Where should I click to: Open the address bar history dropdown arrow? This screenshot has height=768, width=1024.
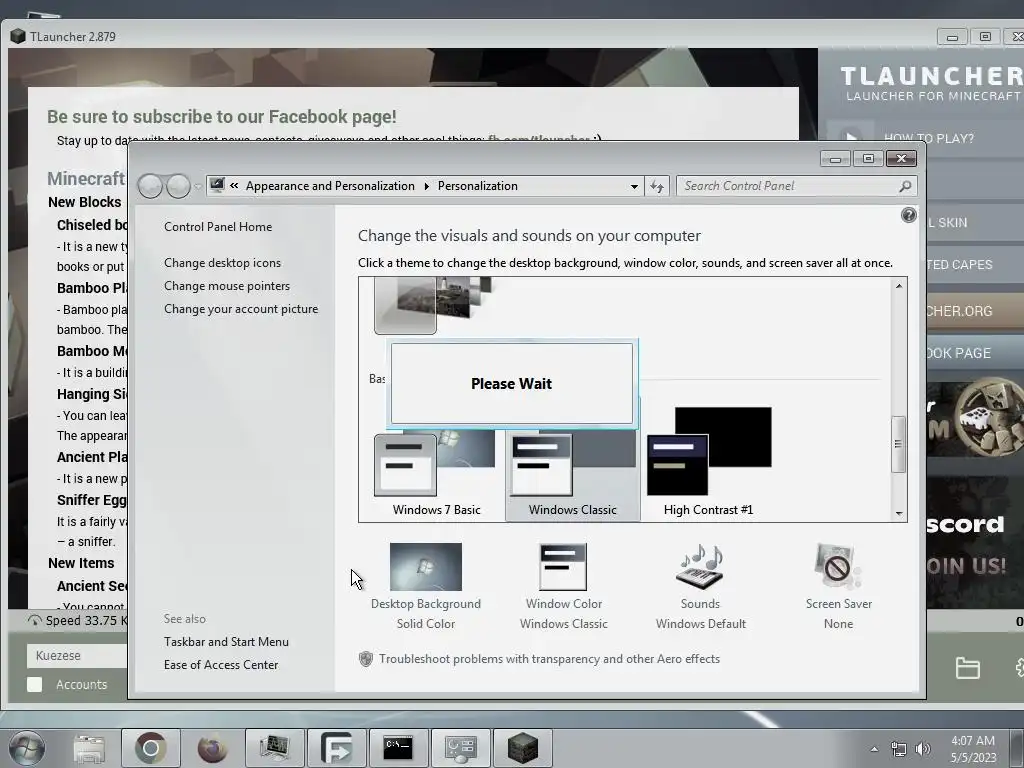point(633,187)
